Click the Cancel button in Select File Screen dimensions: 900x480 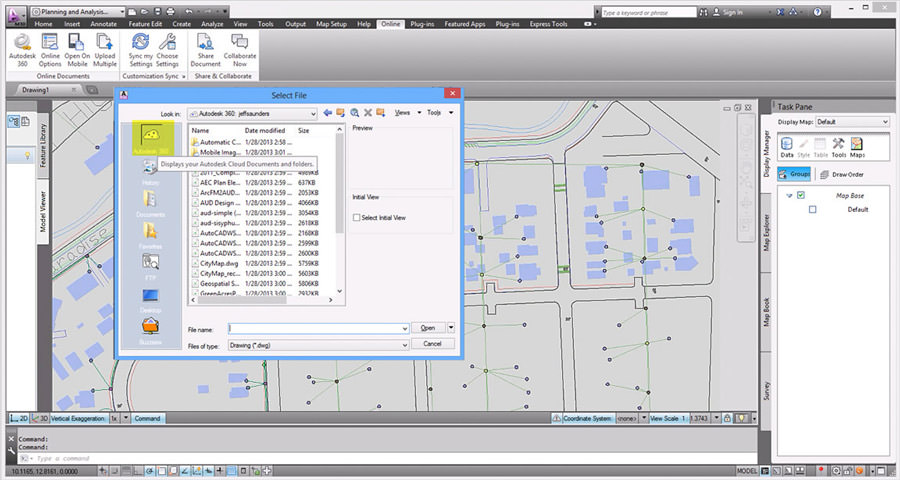432,344
